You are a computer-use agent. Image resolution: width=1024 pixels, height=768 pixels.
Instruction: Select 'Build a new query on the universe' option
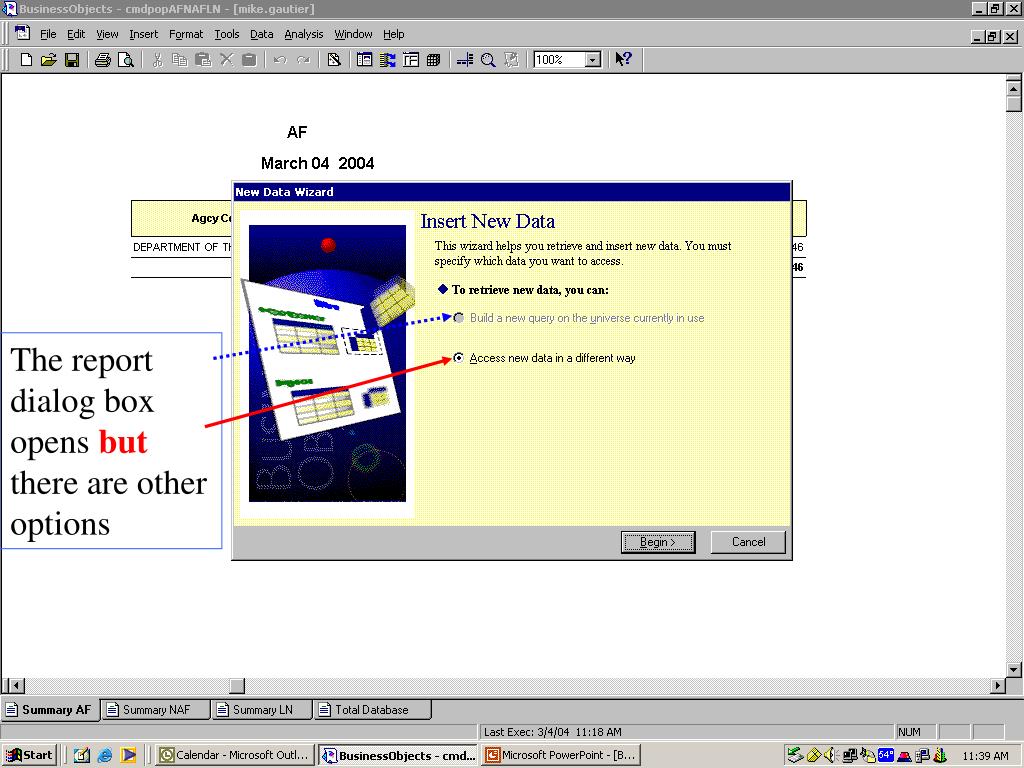click(459, 318)
